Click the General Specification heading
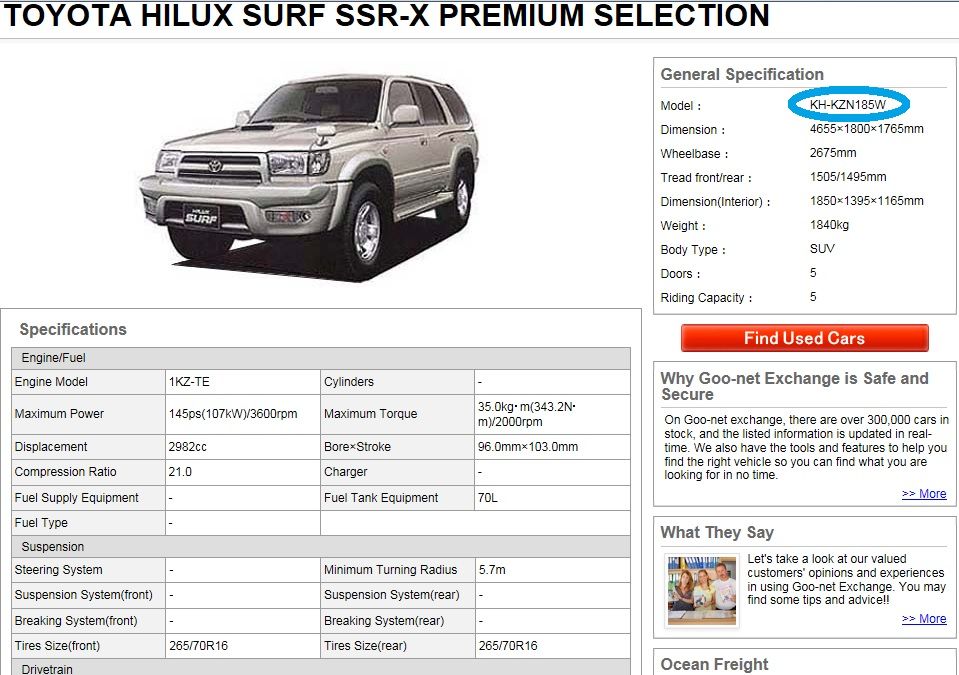Screen dimensions: 959x675 (x=742, y=75)
